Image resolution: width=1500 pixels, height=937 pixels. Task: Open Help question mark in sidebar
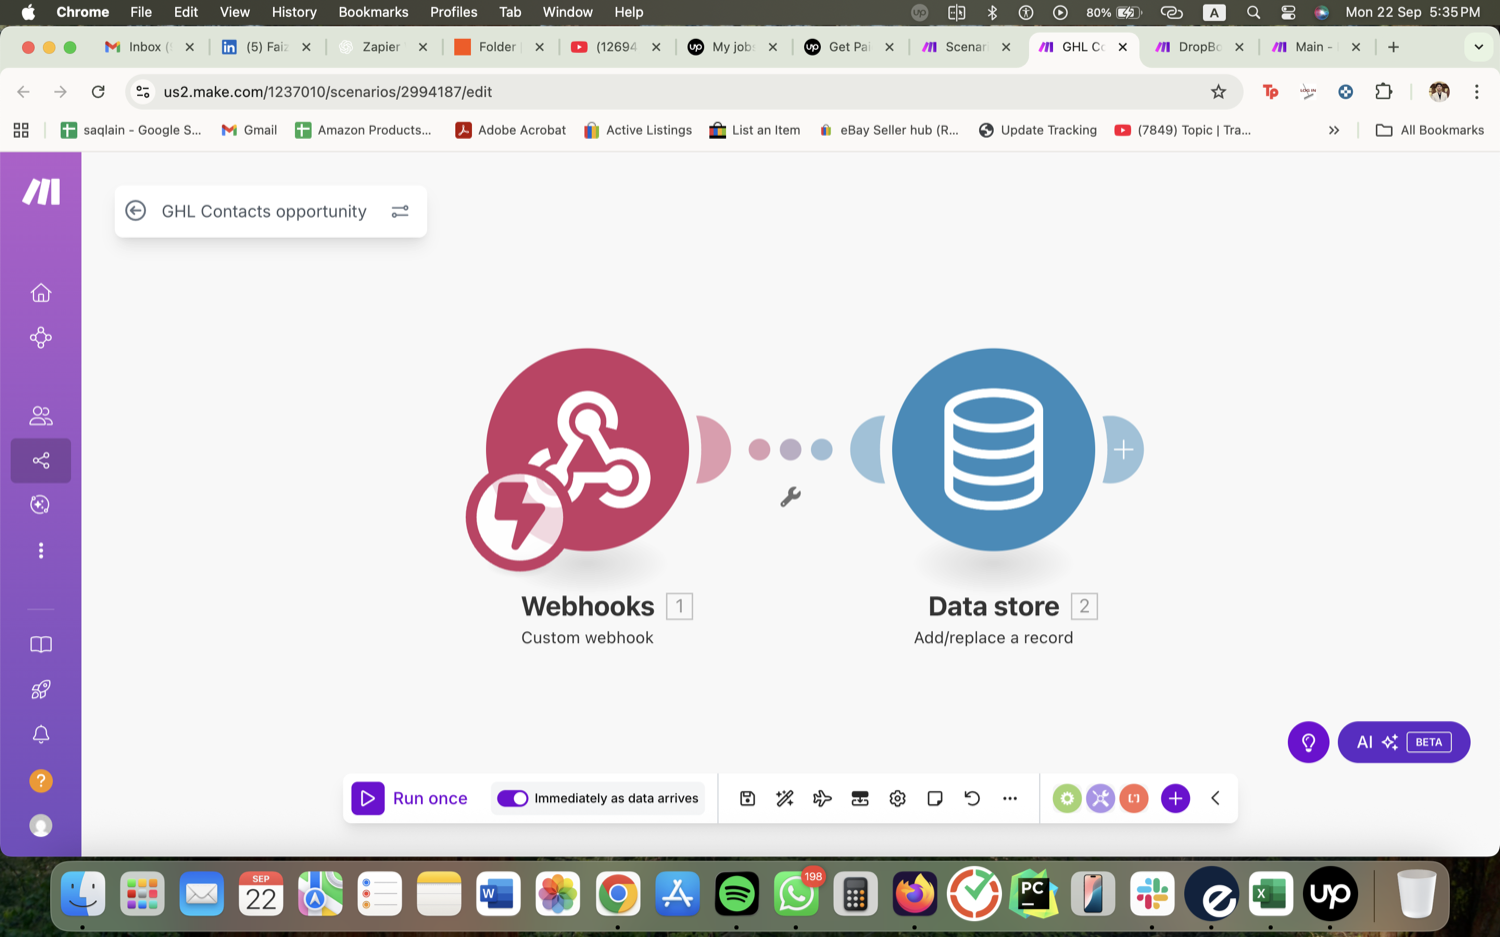click(x=41, y=780)
